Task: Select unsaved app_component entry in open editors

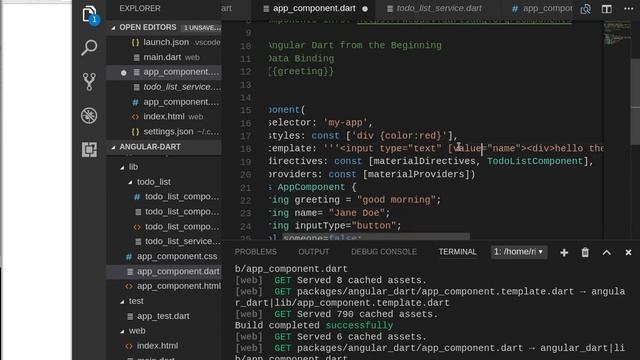Action: (x=164, y=72)
